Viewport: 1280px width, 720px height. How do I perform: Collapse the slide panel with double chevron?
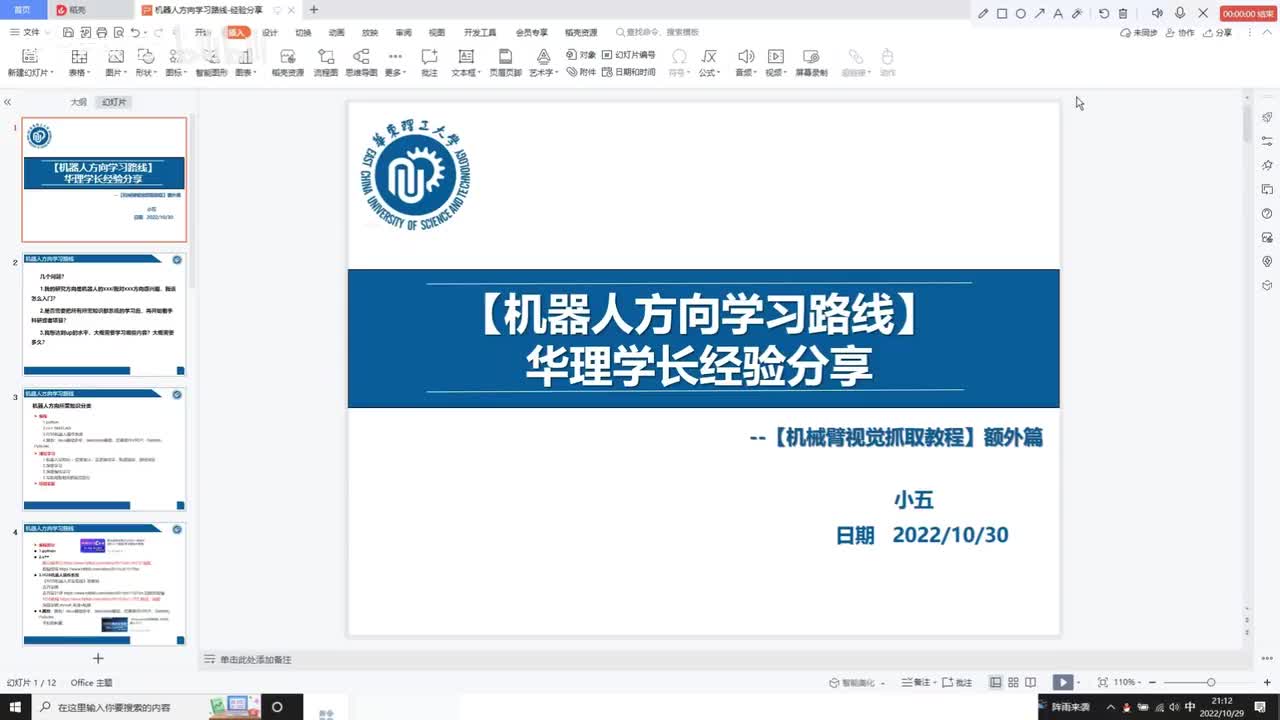coord(7,102)
